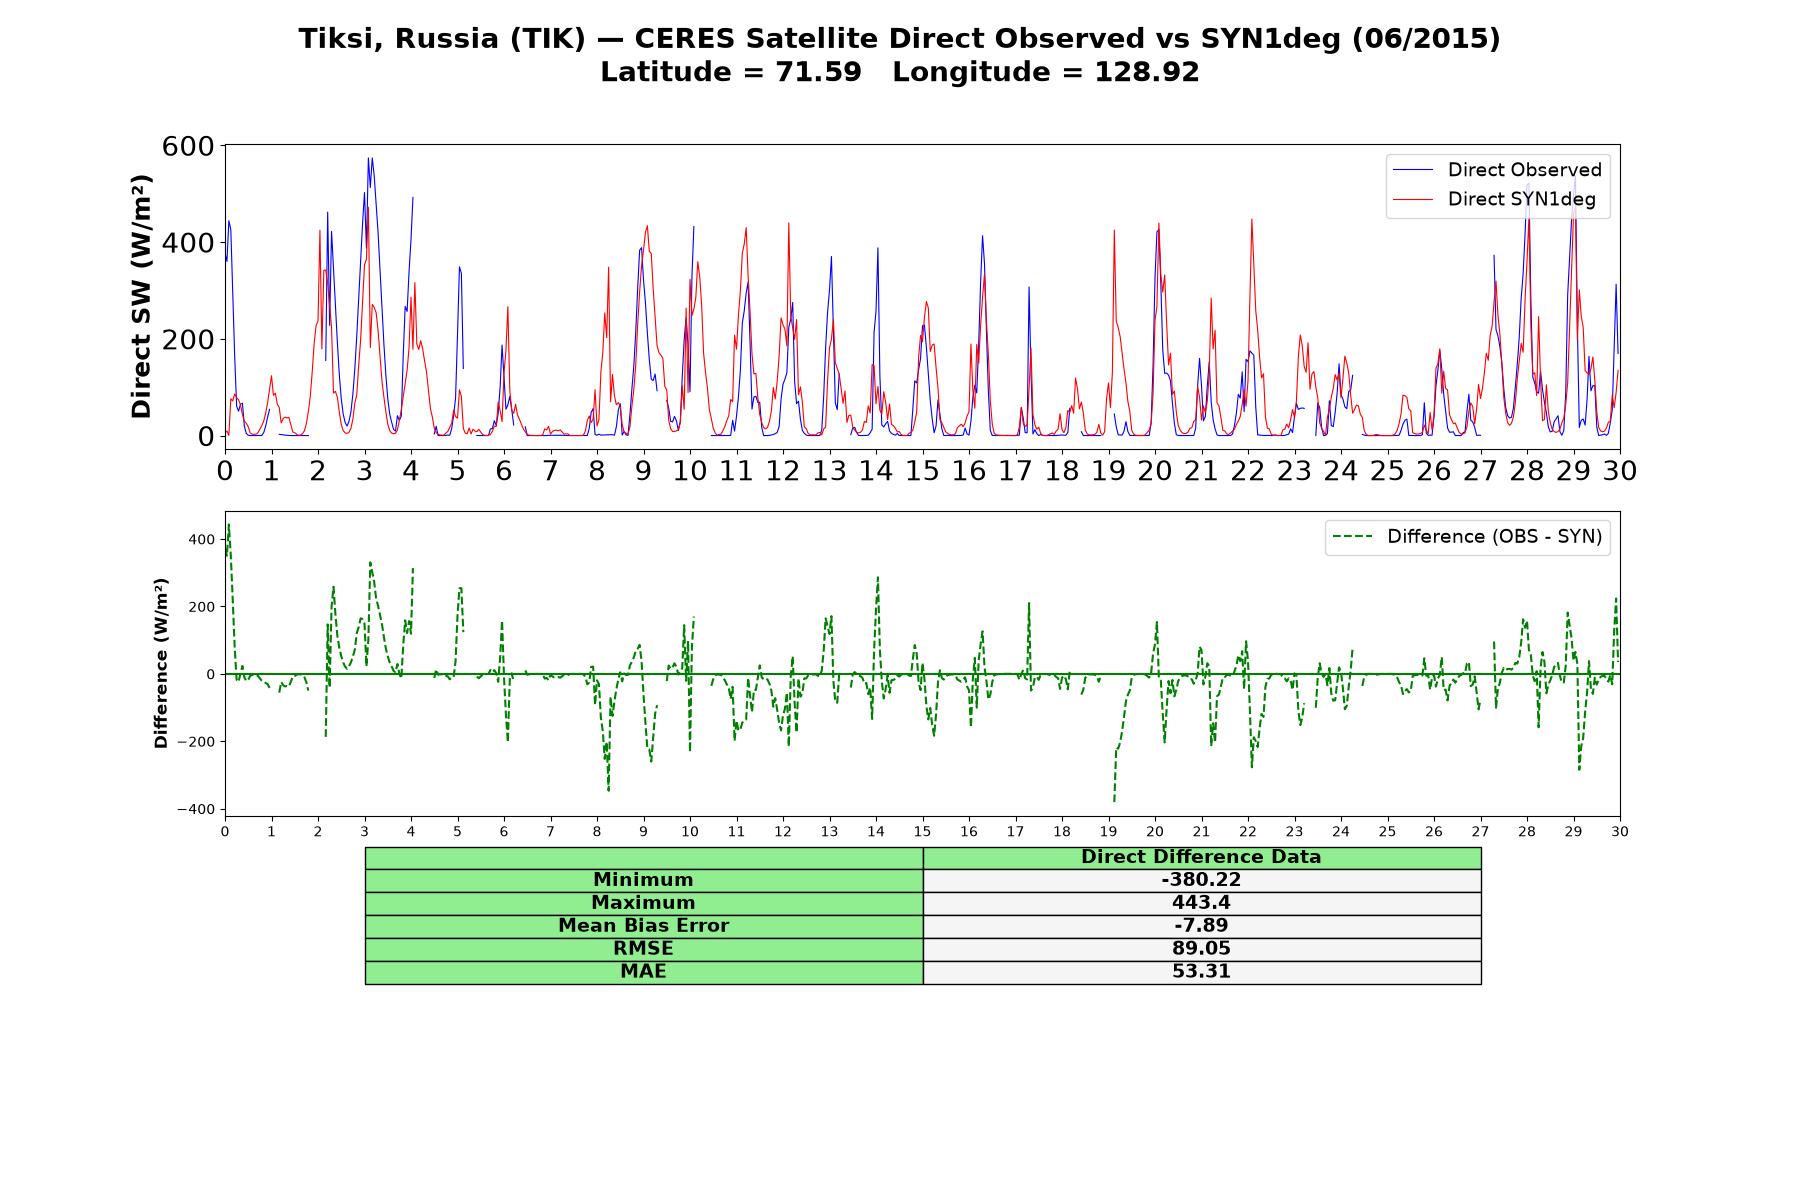Click the Direct SW (W/m²) axis label
Screen dimensions: 1800x1200
click(141, 297)
